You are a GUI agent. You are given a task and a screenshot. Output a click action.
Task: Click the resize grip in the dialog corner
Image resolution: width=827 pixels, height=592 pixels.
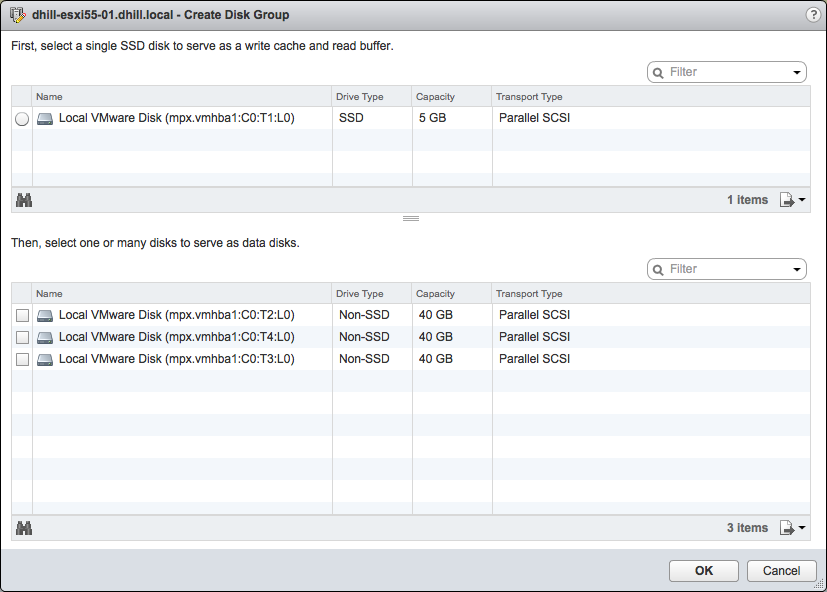(x=819, y=583)
